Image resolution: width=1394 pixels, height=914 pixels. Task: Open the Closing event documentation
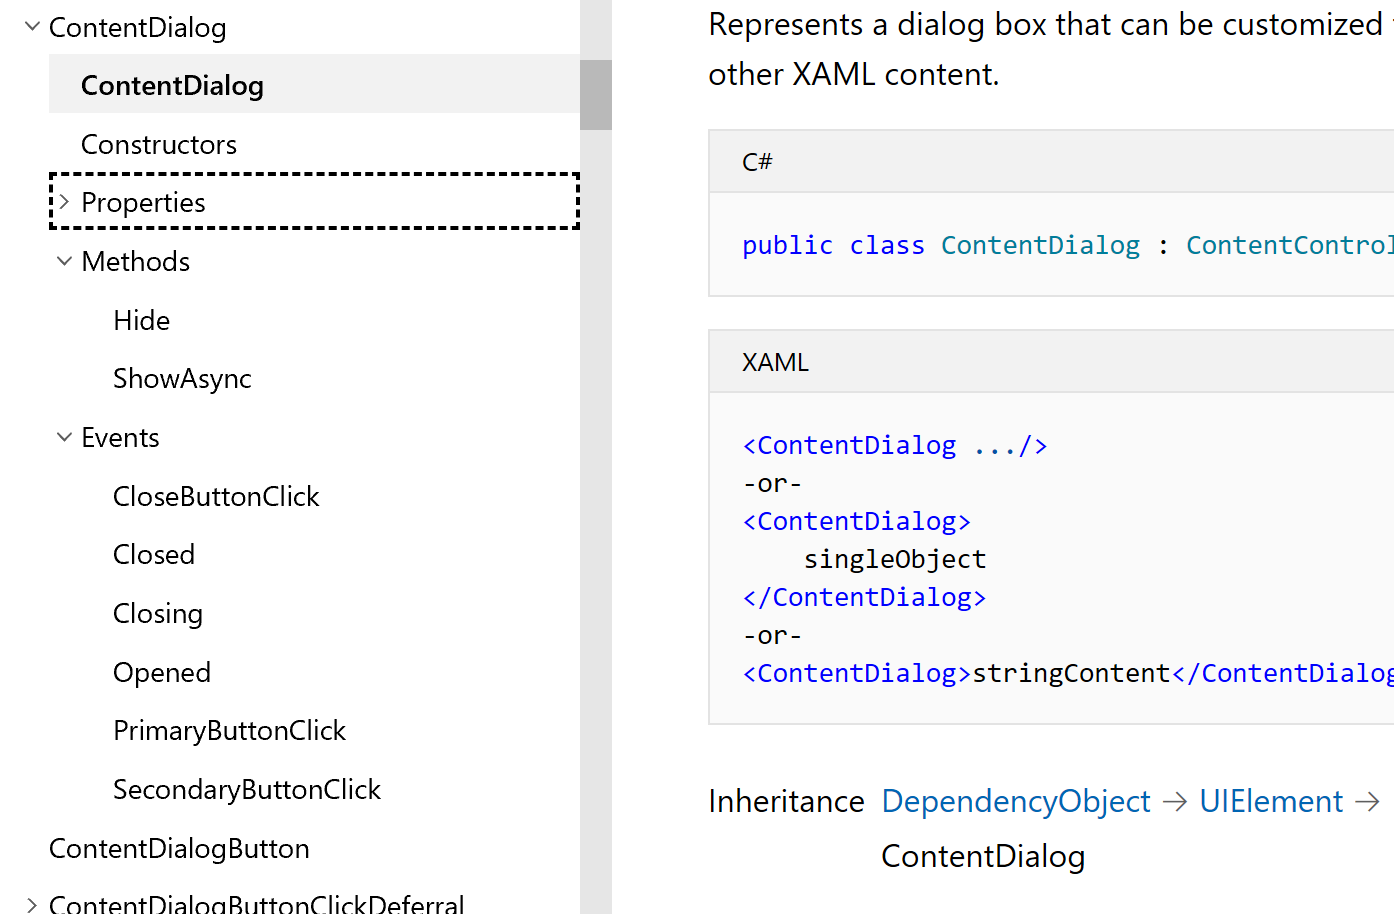158,613
